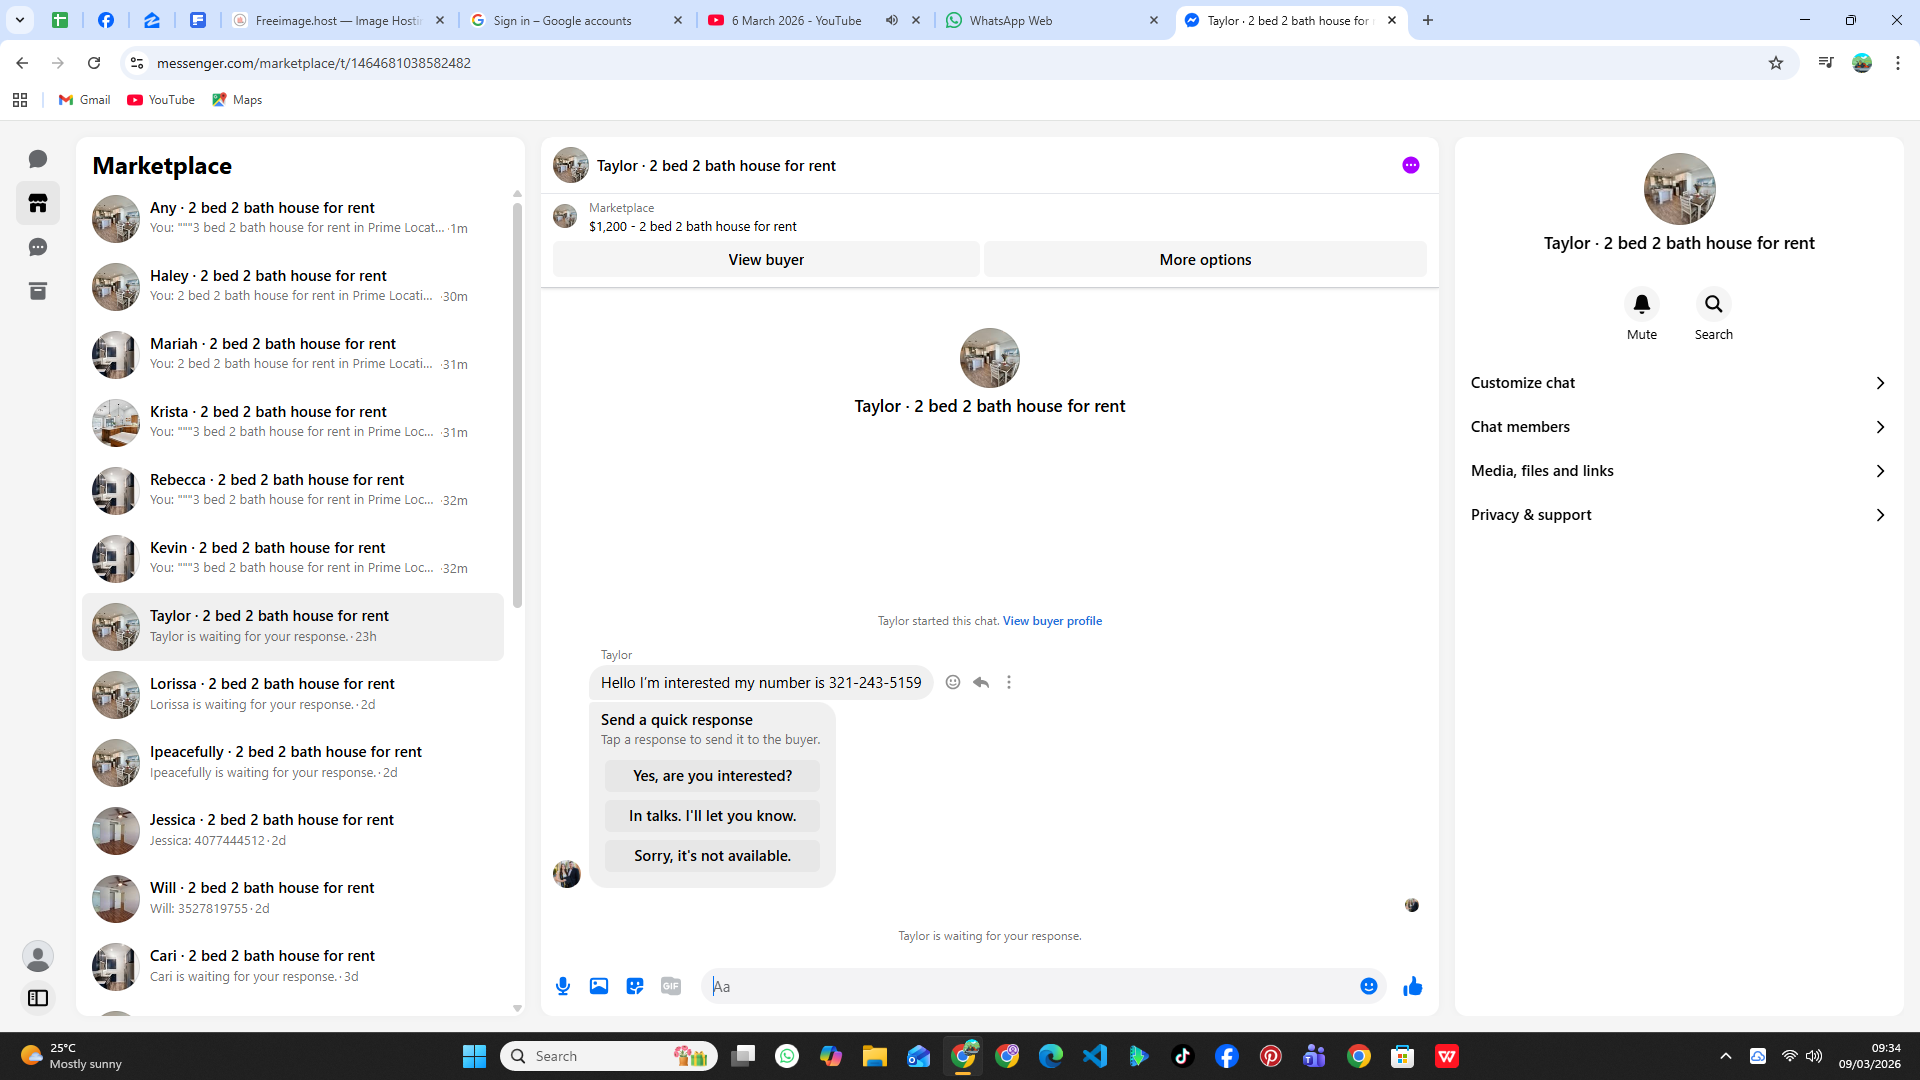Toggle the sidebar collapse icon

38,998
